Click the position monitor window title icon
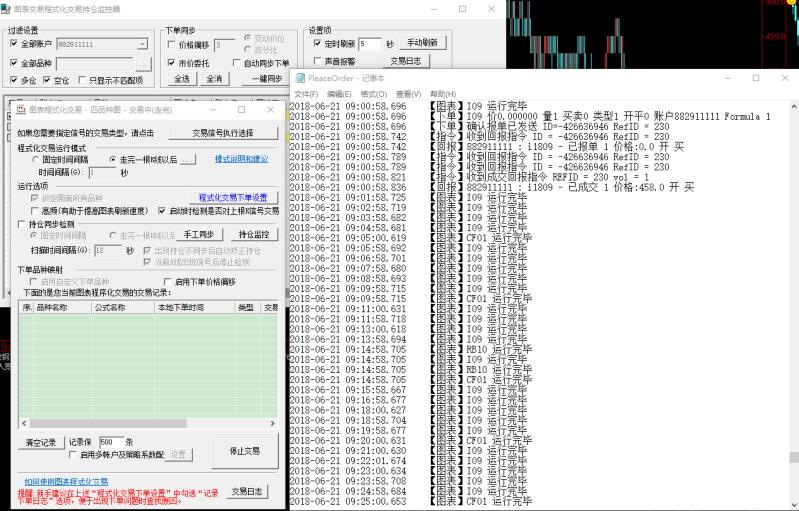799x511 pixels. [x=7, y=9]
